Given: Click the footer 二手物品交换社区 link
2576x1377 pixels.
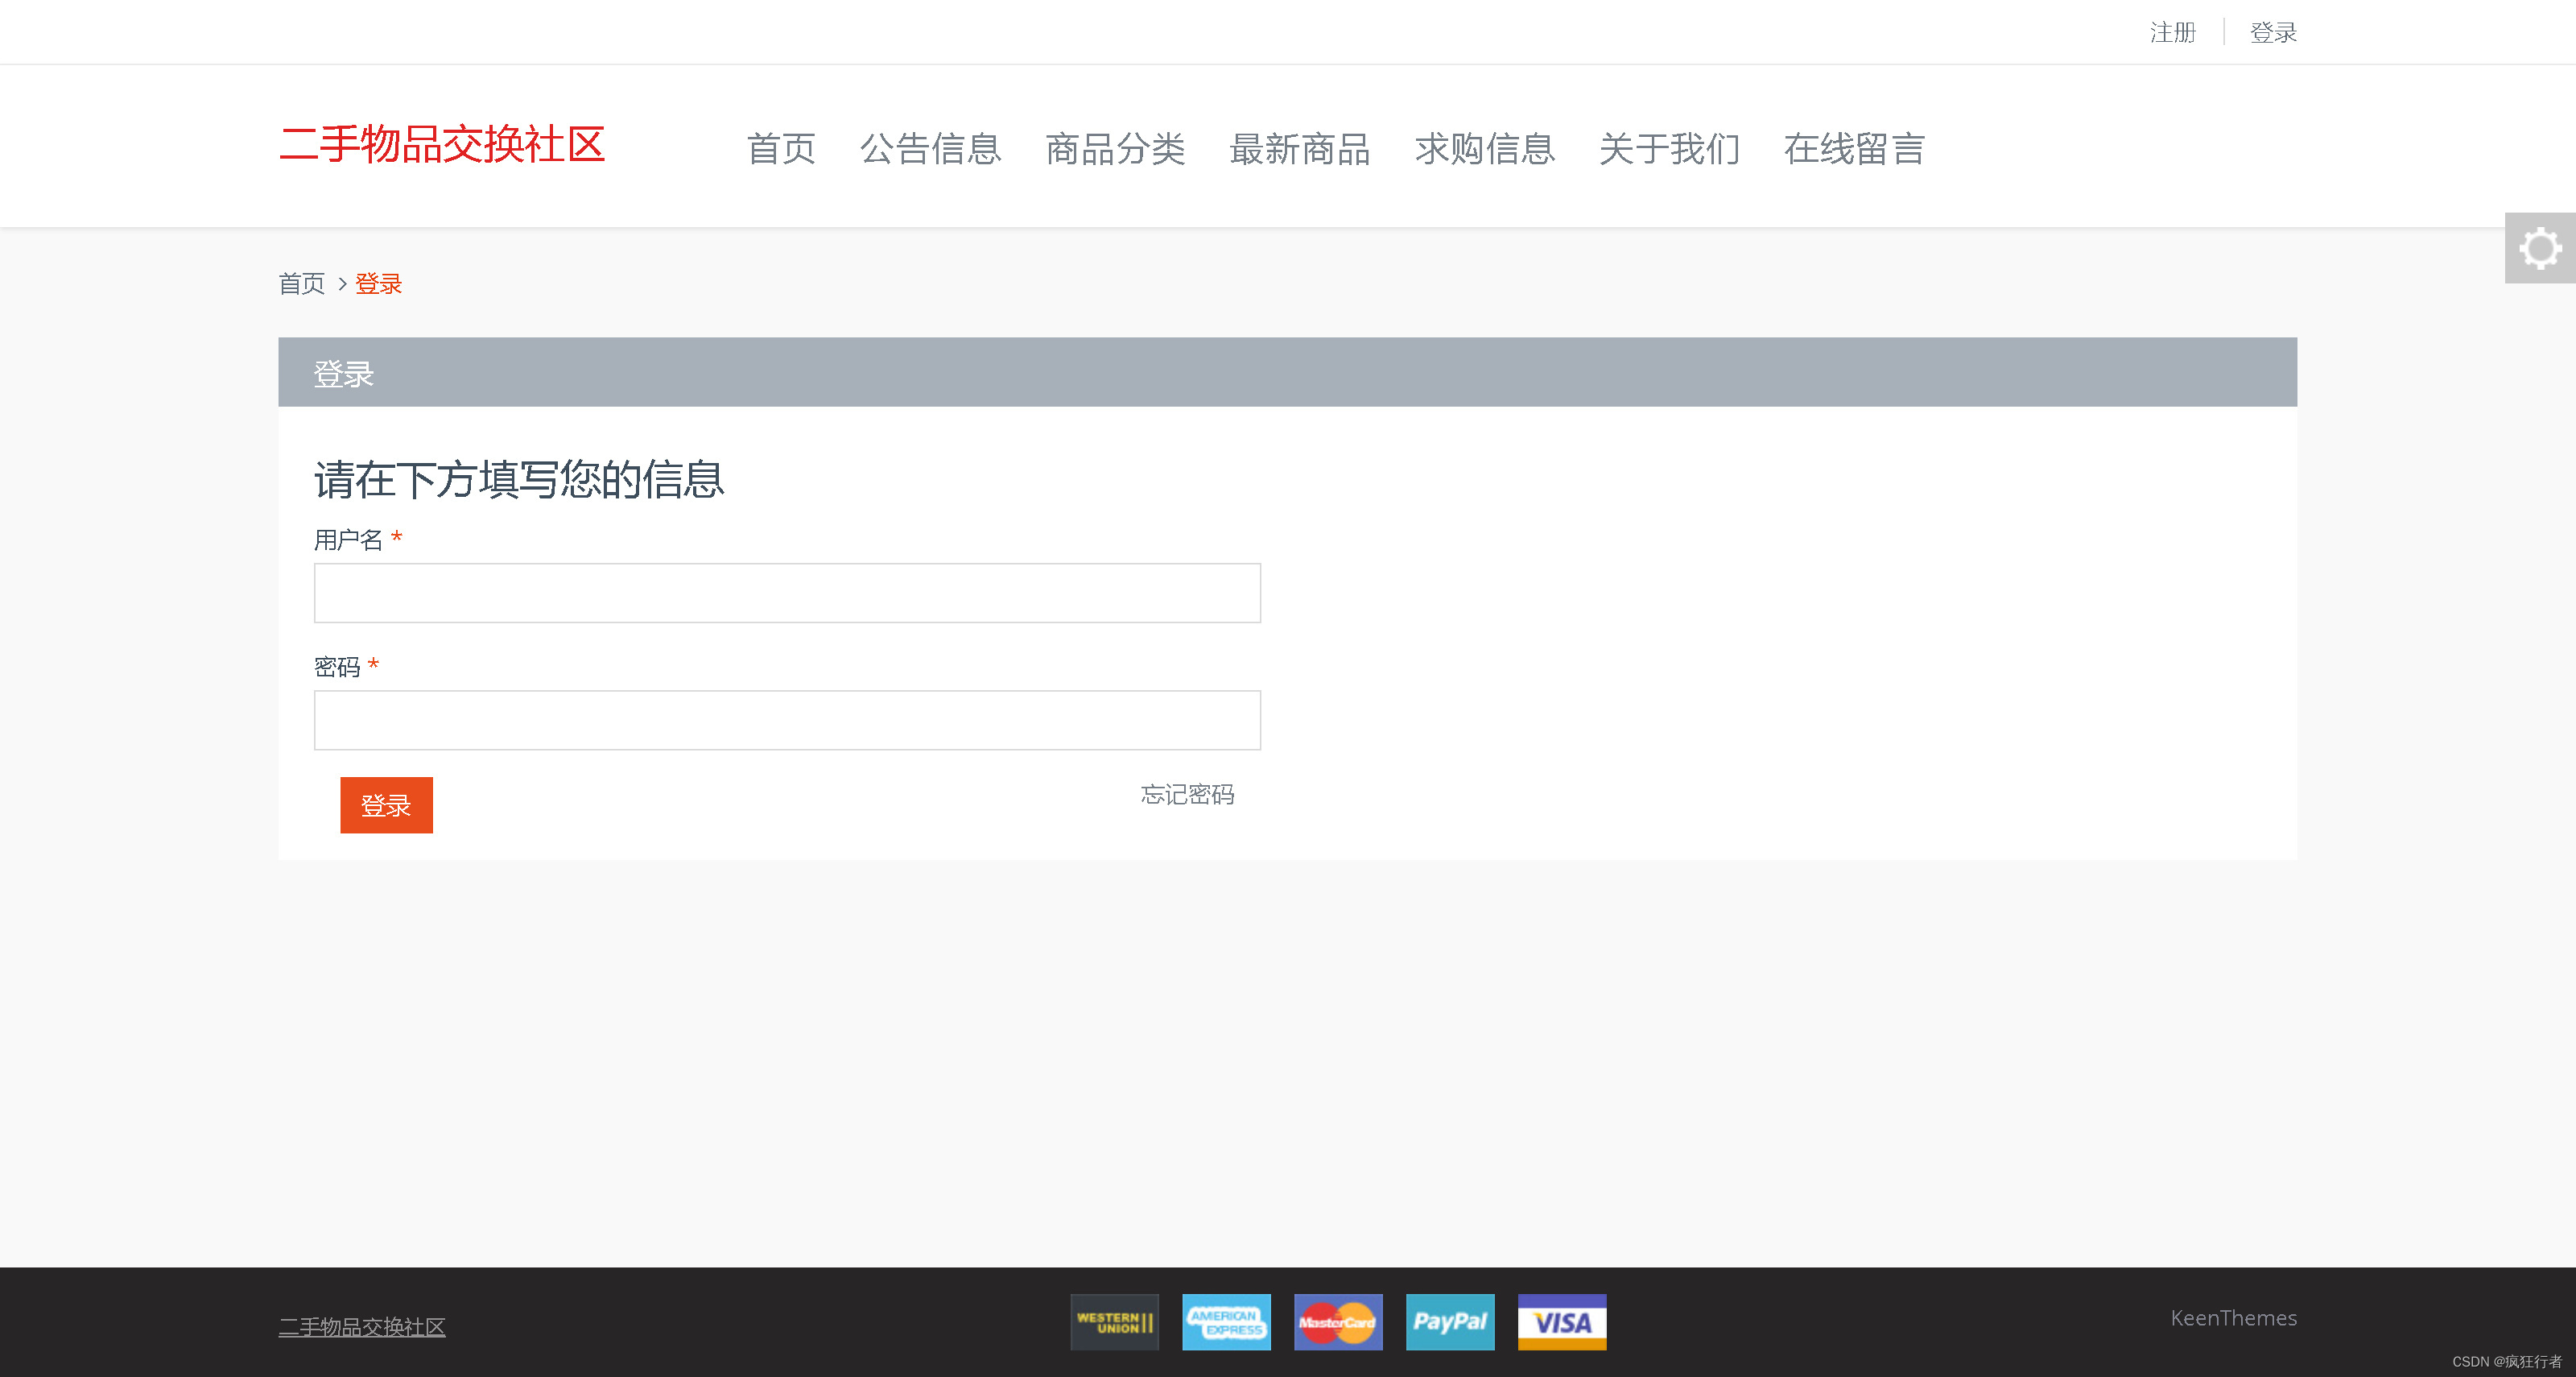Looking at the screenshot, I should (362, 1327).
